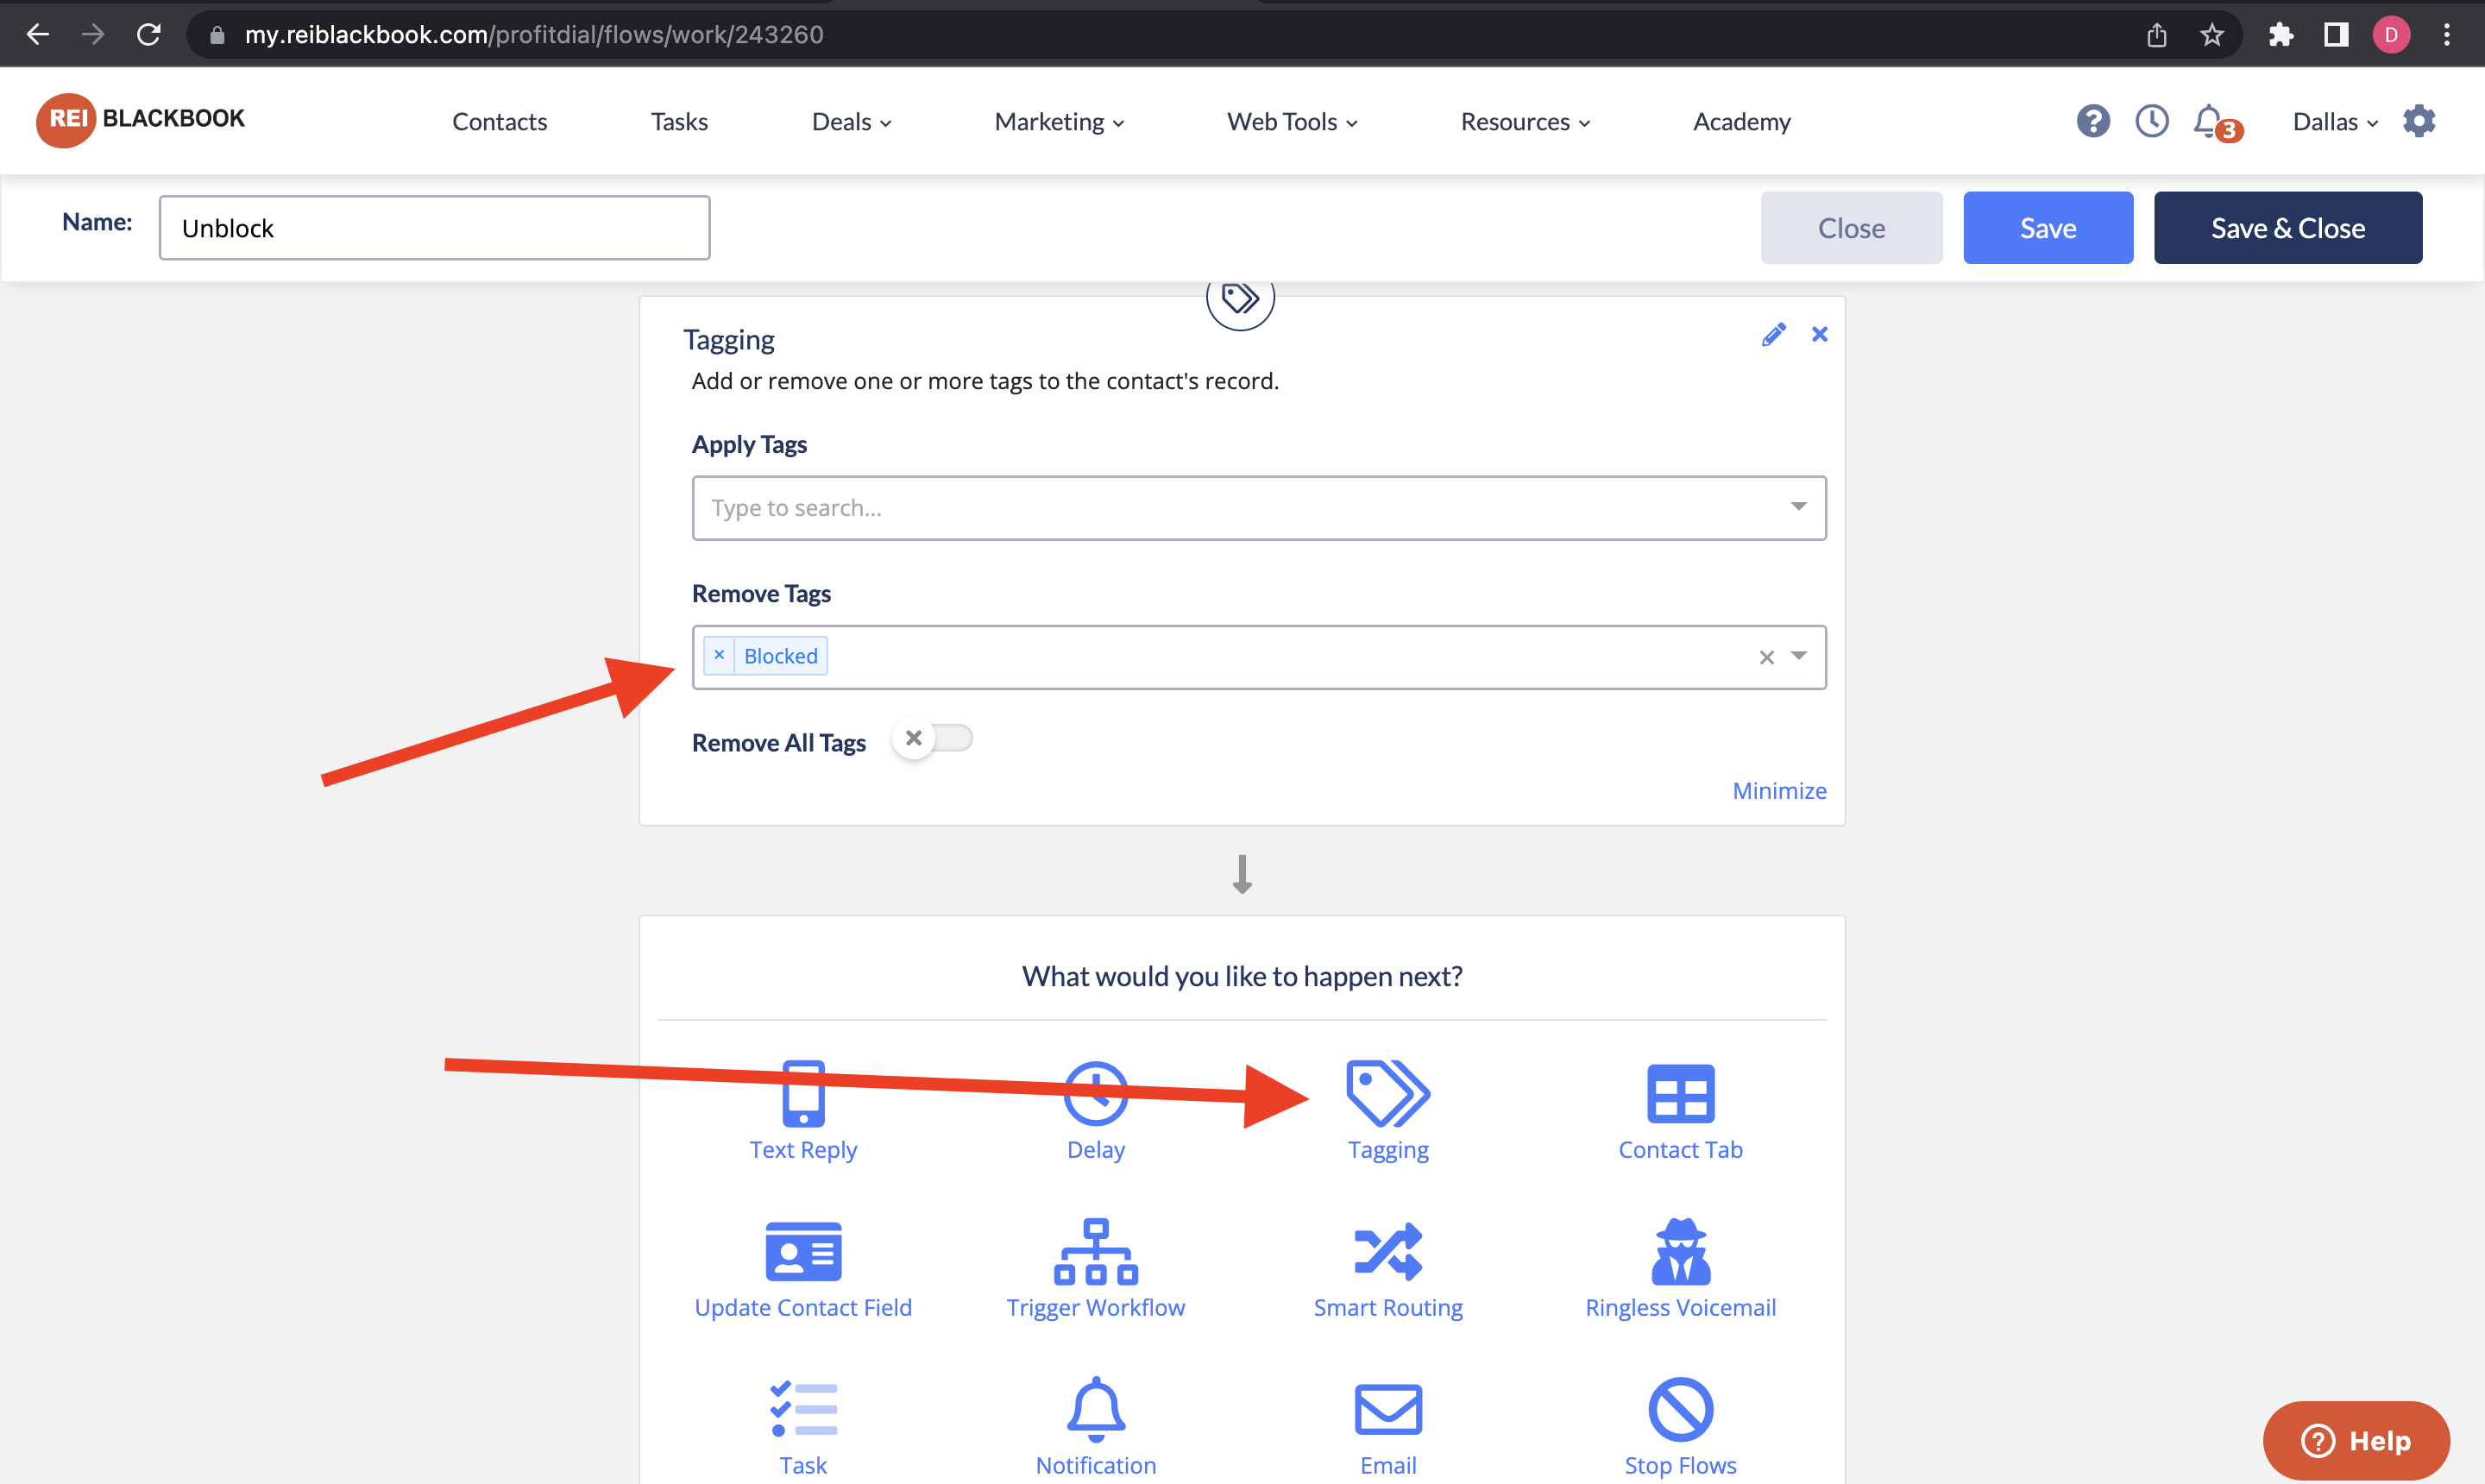Open the Dallas account dropdown
This screenshot has width=2485, height=1484.
[x=2334, y=122]
